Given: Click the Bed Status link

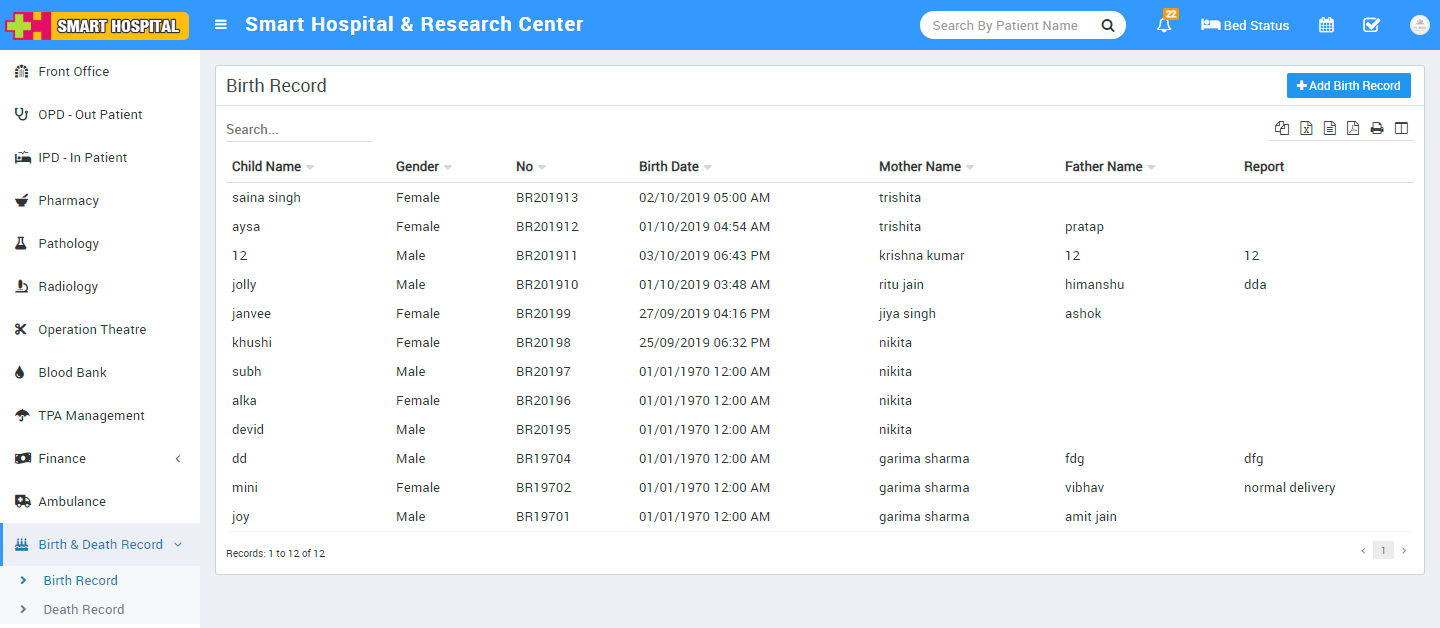Looking at the screenshot, I should (1245, 25).
